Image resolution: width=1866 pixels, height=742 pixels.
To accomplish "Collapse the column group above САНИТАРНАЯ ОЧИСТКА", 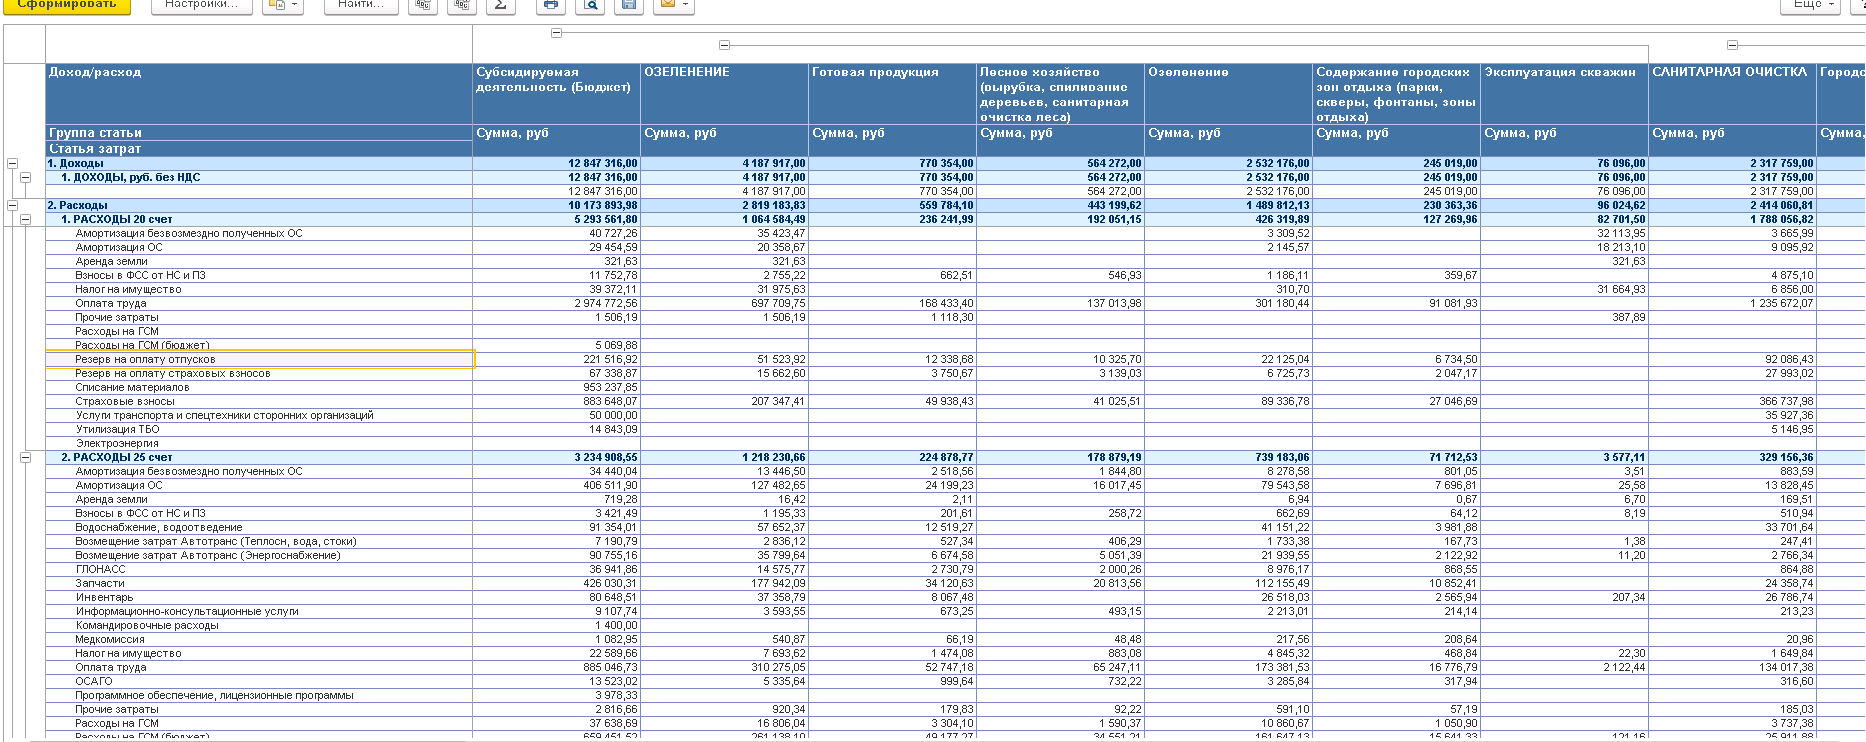I will (1733, 45).
